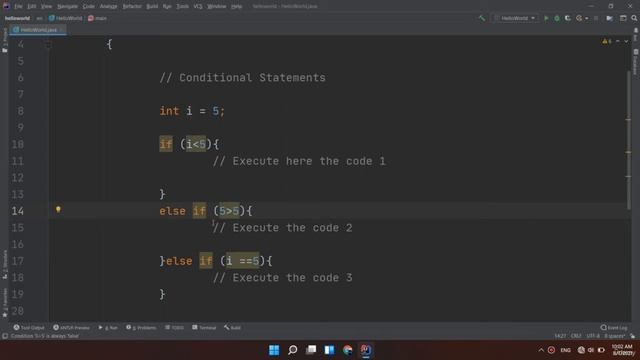Open the Refactor menu
This screenshot has height=360, width=640.
point(132,7)
